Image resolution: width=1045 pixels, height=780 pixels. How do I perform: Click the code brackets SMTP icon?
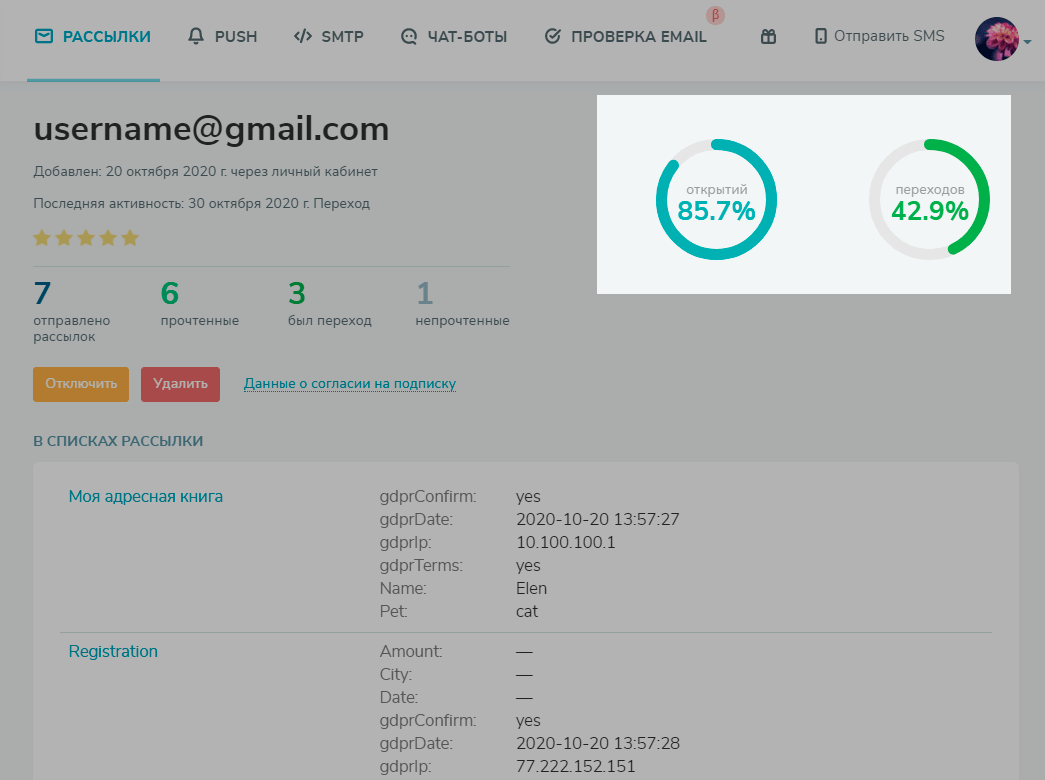click(x=302, y=37)
